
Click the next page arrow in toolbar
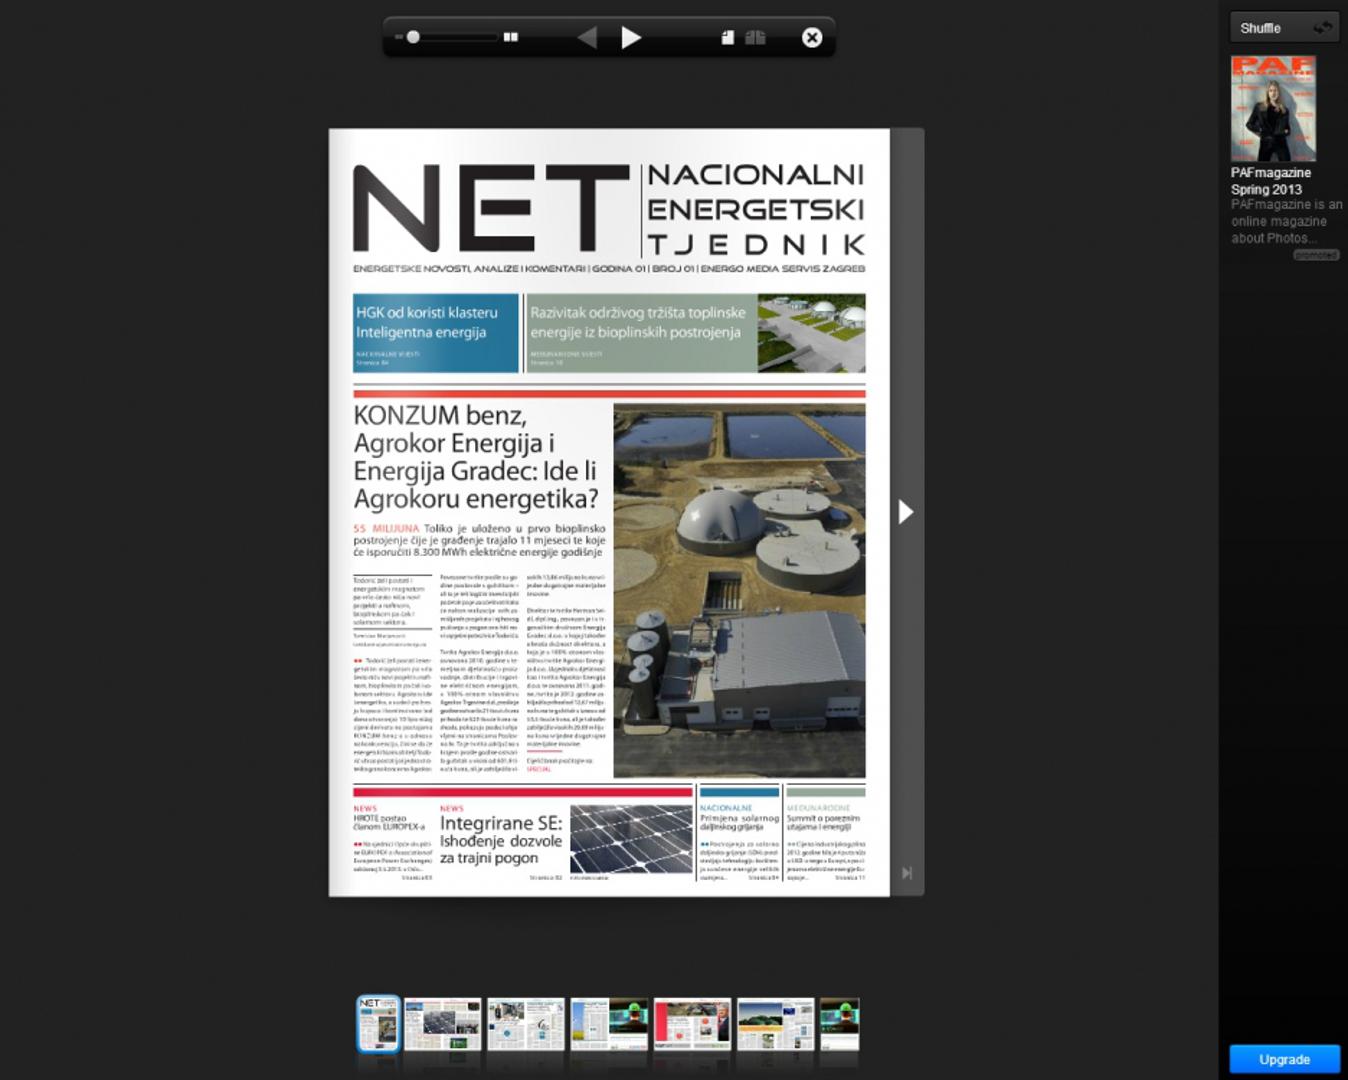tap(631, 38)
